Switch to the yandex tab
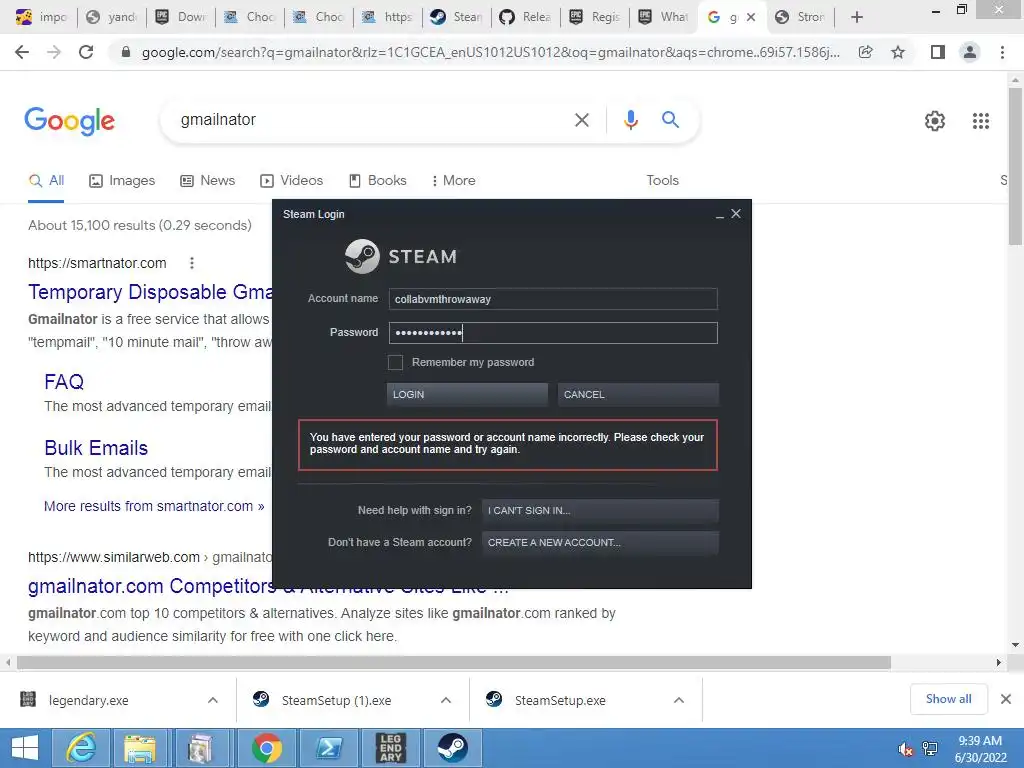 112,17
